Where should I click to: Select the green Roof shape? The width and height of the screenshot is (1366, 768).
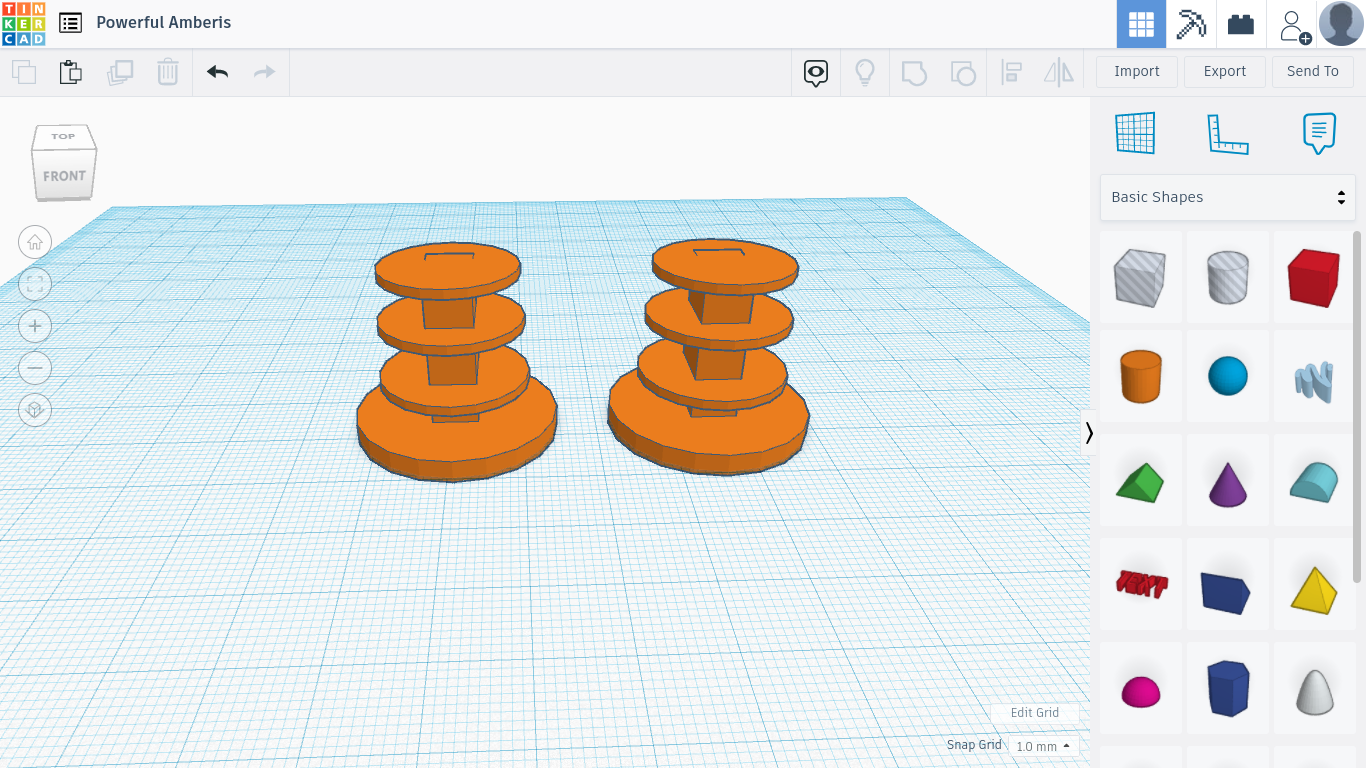1141,481
